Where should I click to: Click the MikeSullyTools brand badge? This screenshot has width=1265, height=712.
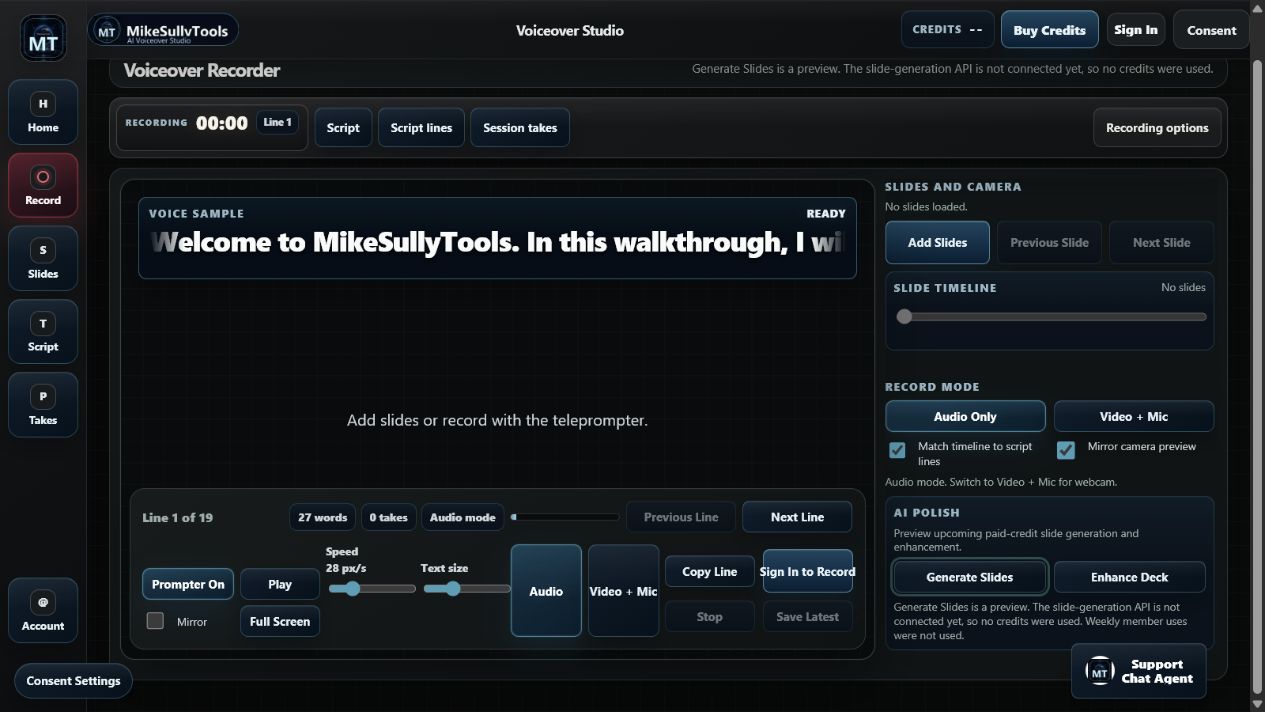tap(163, 30)
